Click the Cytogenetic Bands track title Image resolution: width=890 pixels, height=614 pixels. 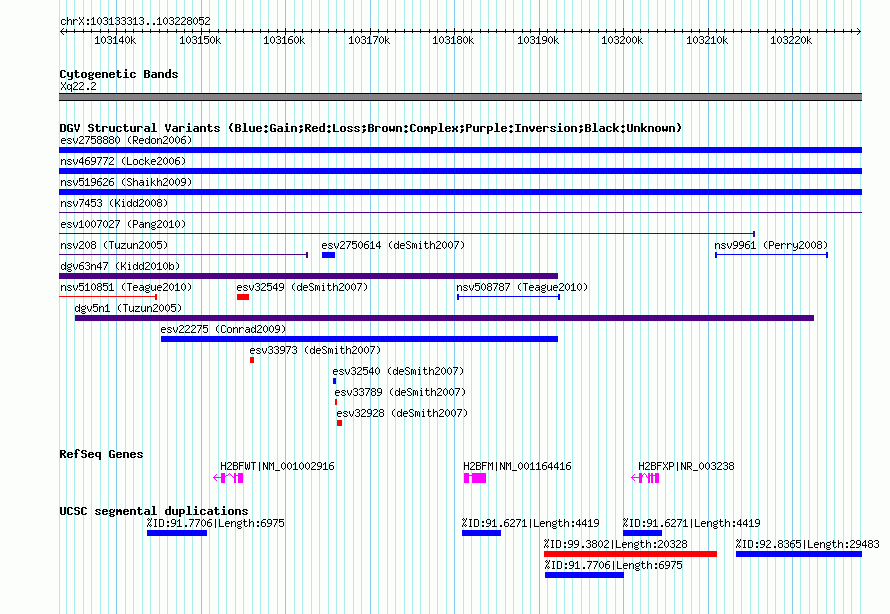tap(119, 74)
